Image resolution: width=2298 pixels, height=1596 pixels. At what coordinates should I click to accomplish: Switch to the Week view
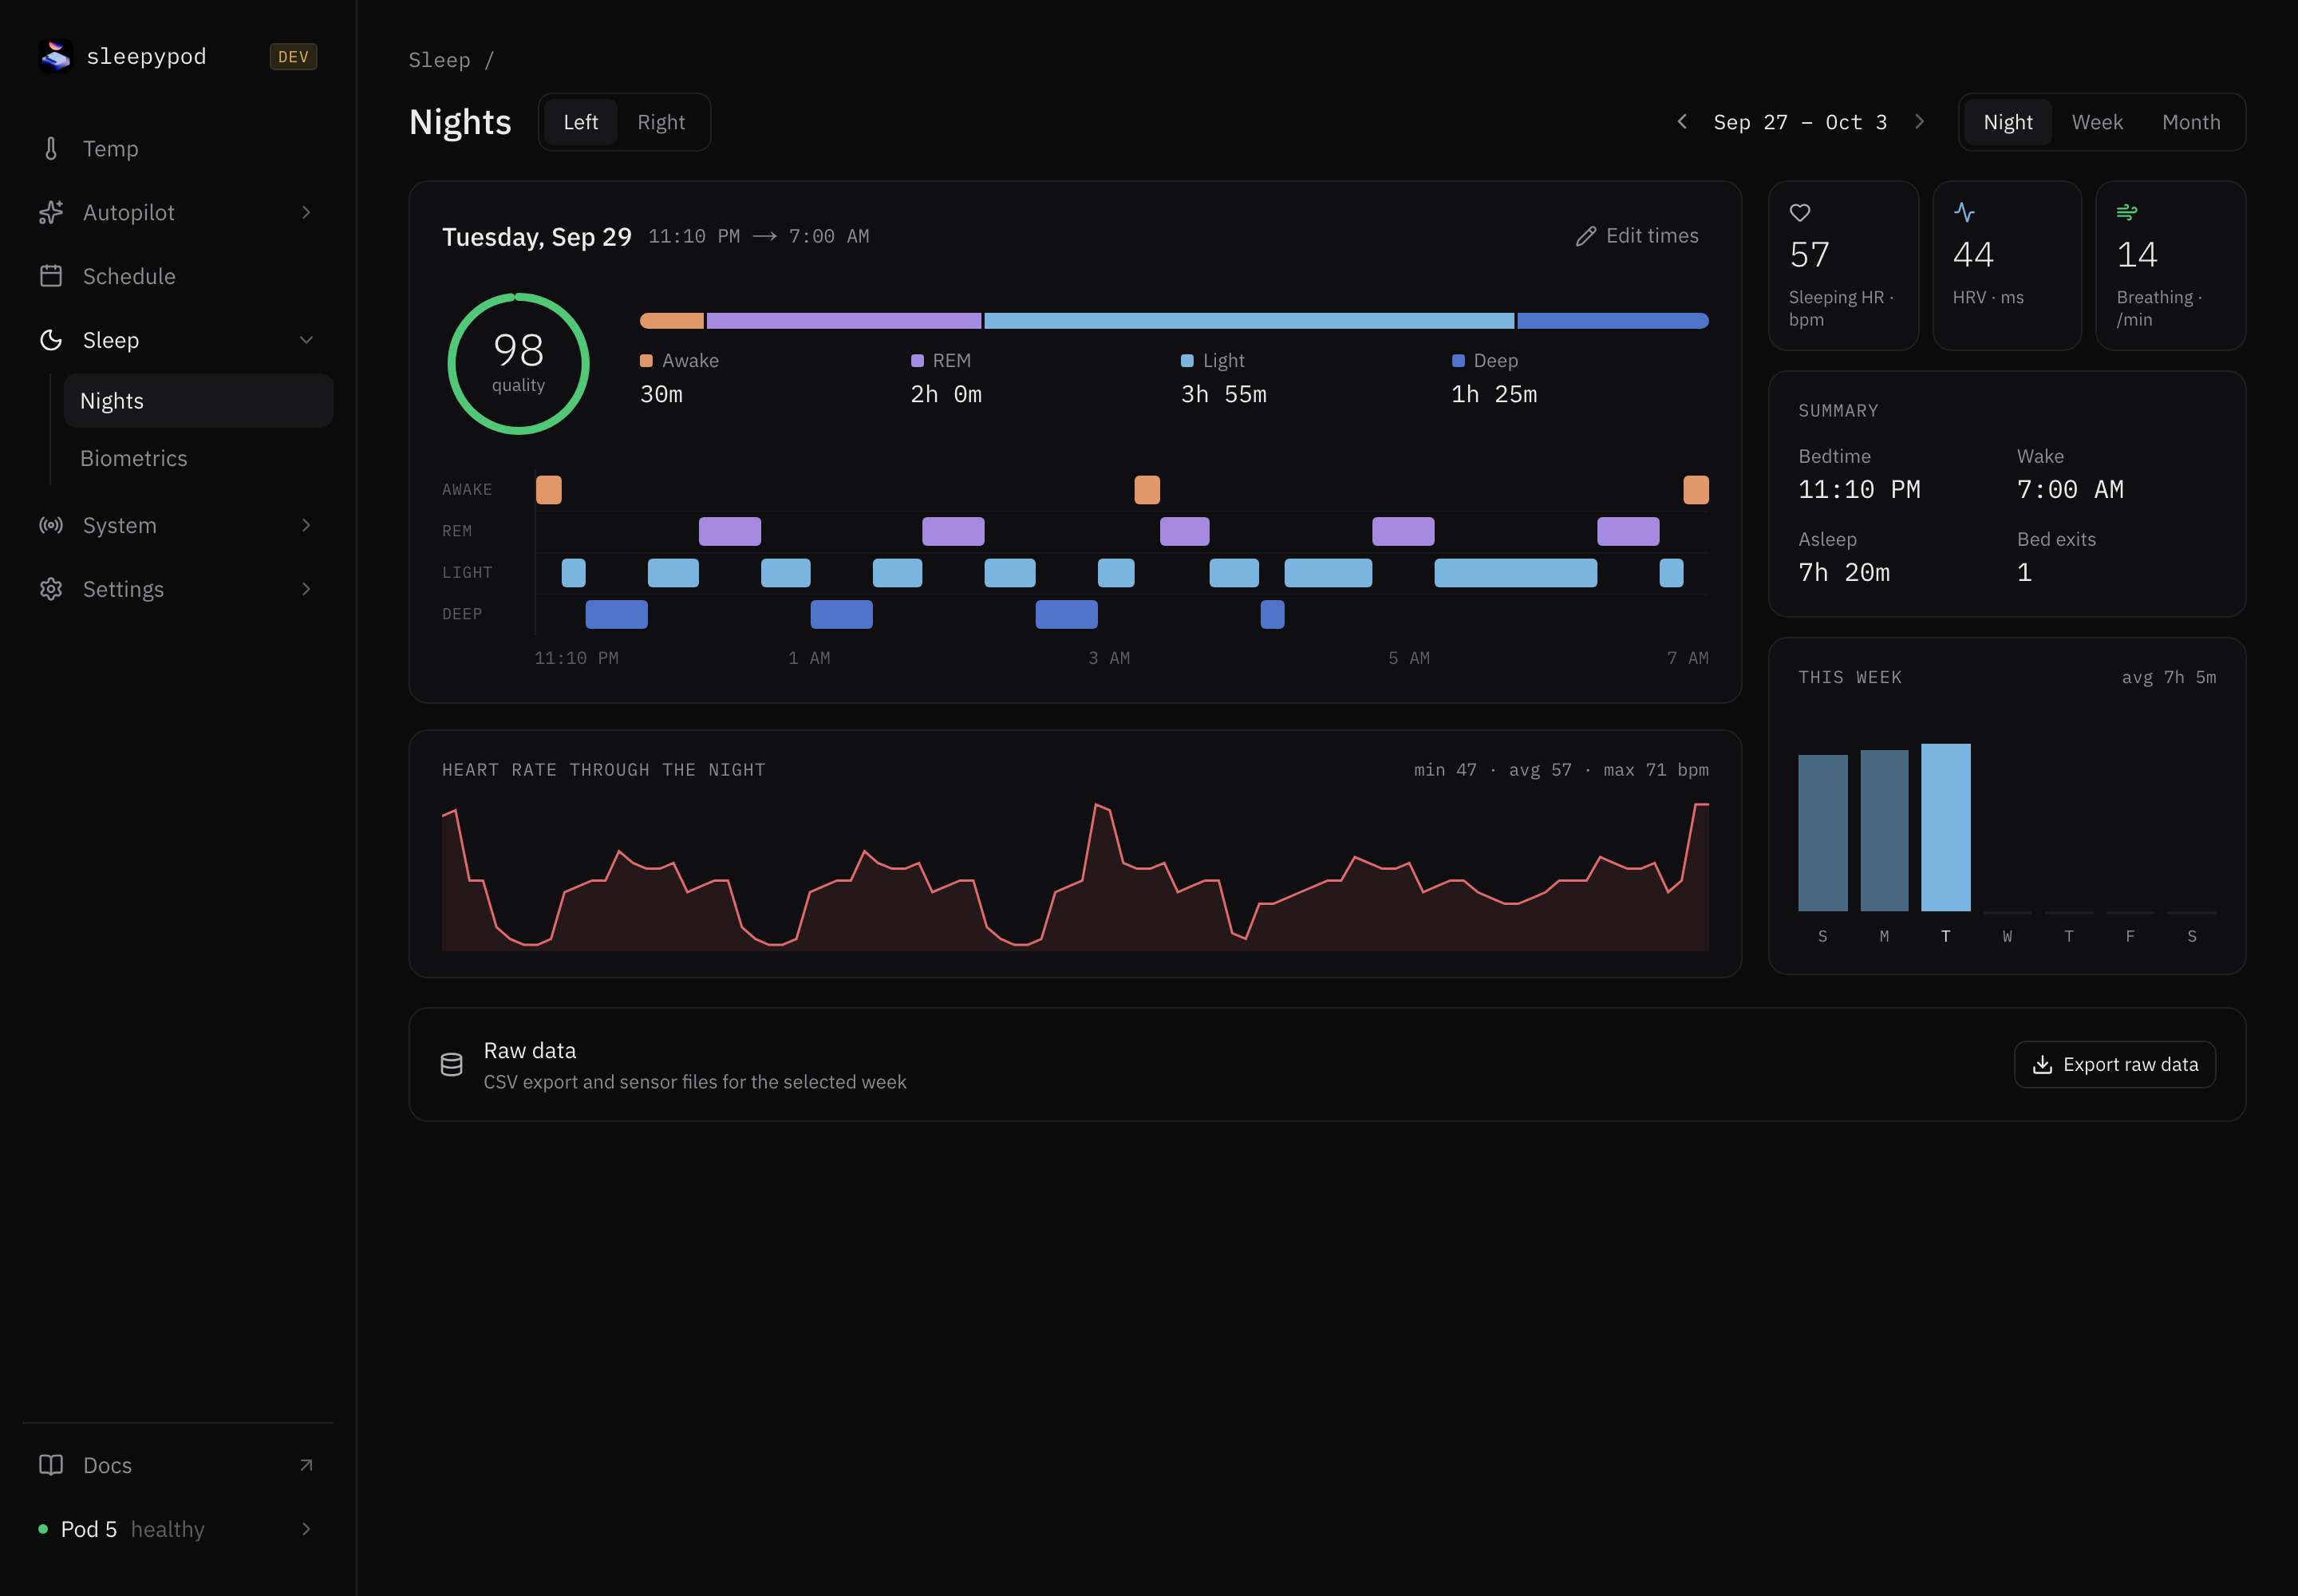pyautogui.click(x=2097, y=122)
